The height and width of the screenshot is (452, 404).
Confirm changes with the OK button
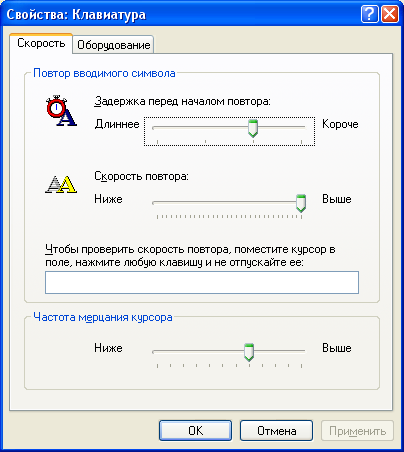click(195, 431)
